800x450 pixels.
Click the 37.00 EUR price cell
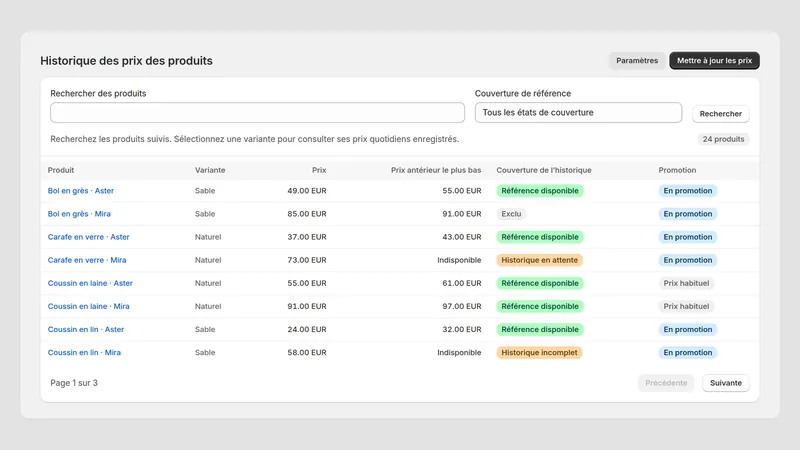tap(307, 237)
